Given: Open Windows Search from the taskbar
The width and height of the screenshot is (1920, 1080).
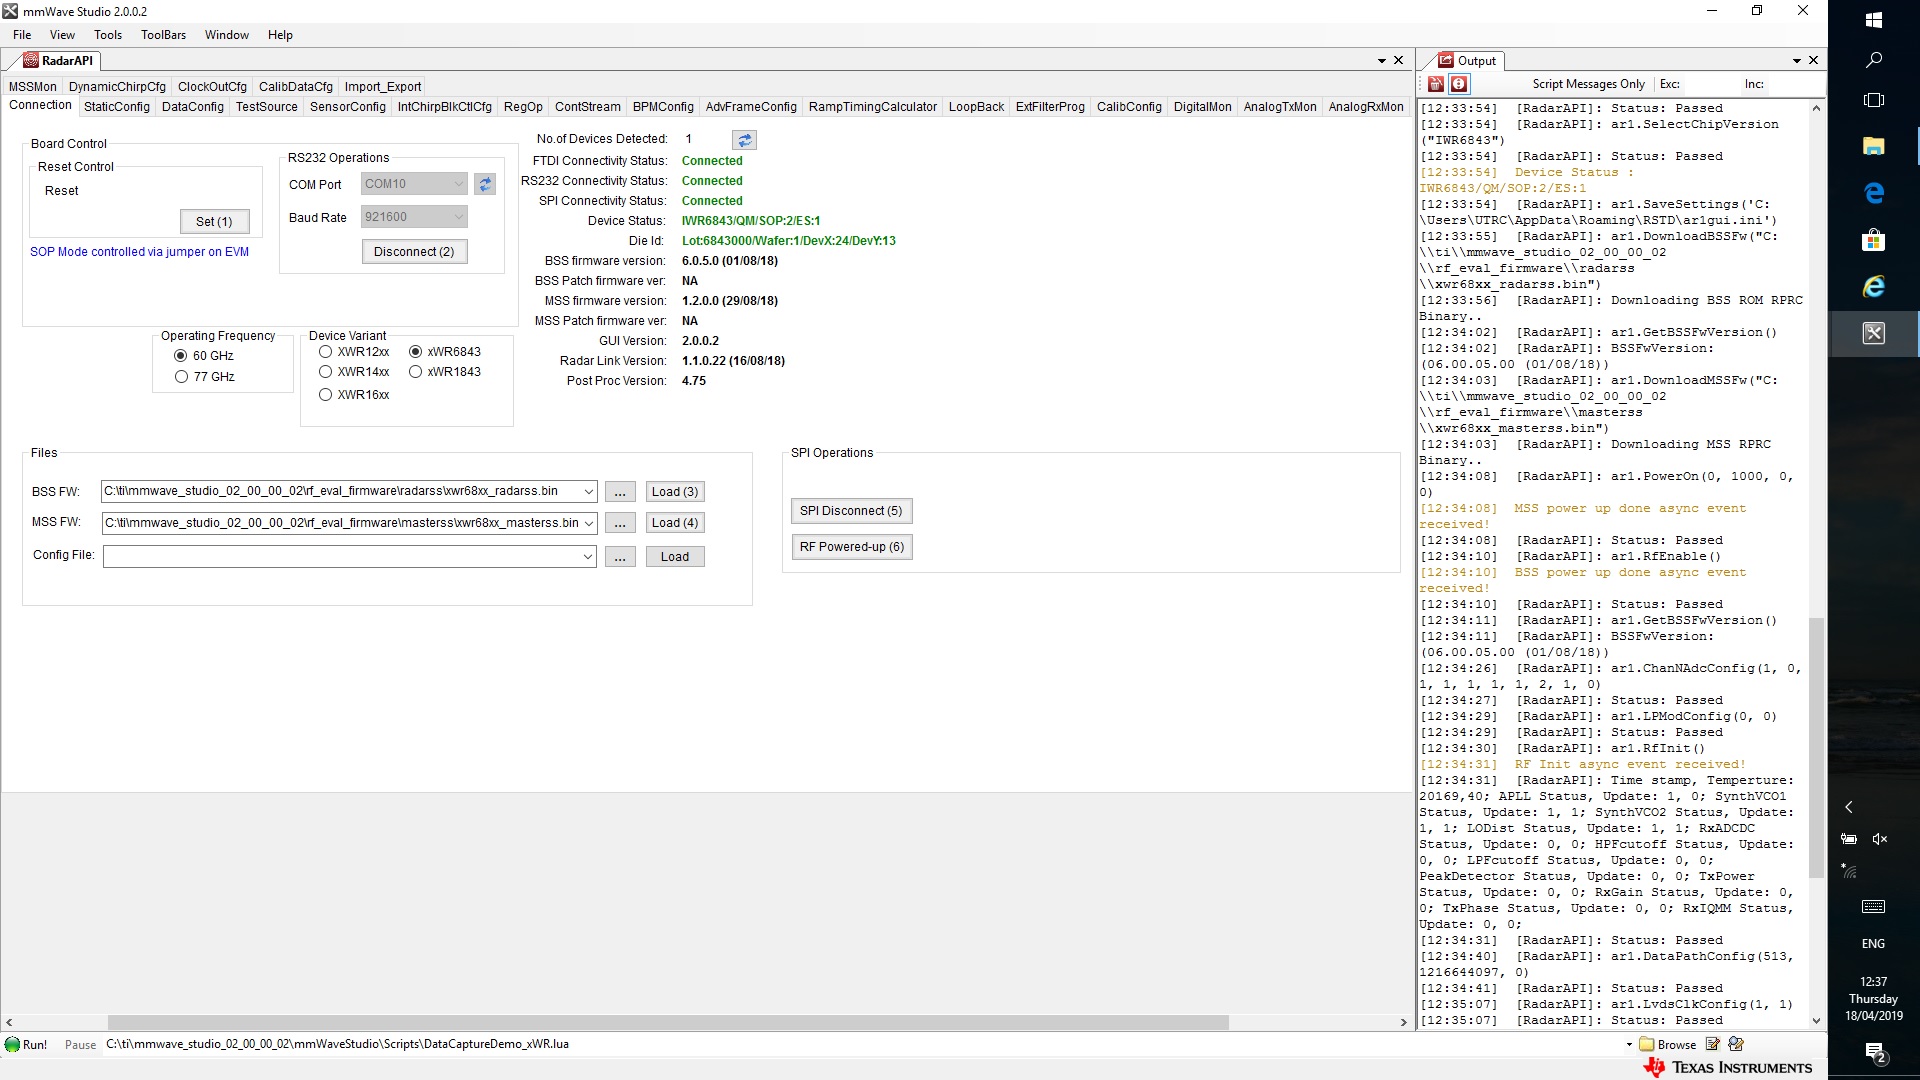Looking at the screenshot, I should coord(1874,60).
